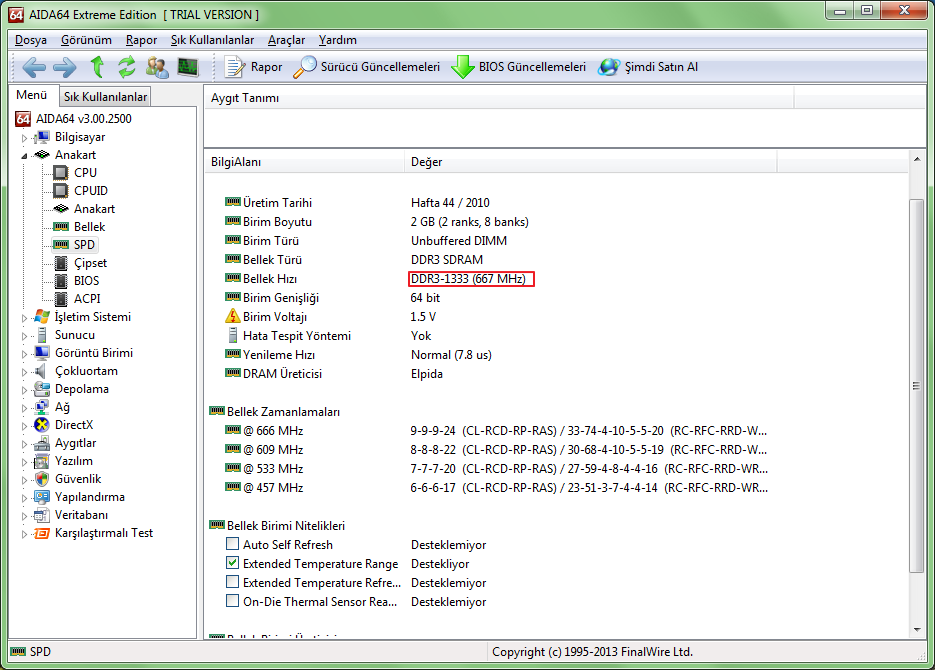Open the Rapor menu

141,40
